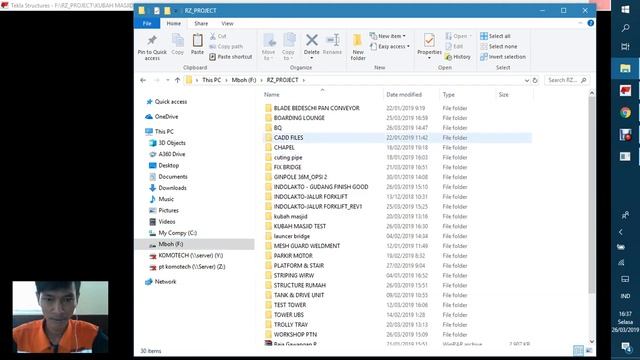640x360 pixels.
Task: Click This PC in address bar
Action: pyautogui.click(x=211, y=80)
